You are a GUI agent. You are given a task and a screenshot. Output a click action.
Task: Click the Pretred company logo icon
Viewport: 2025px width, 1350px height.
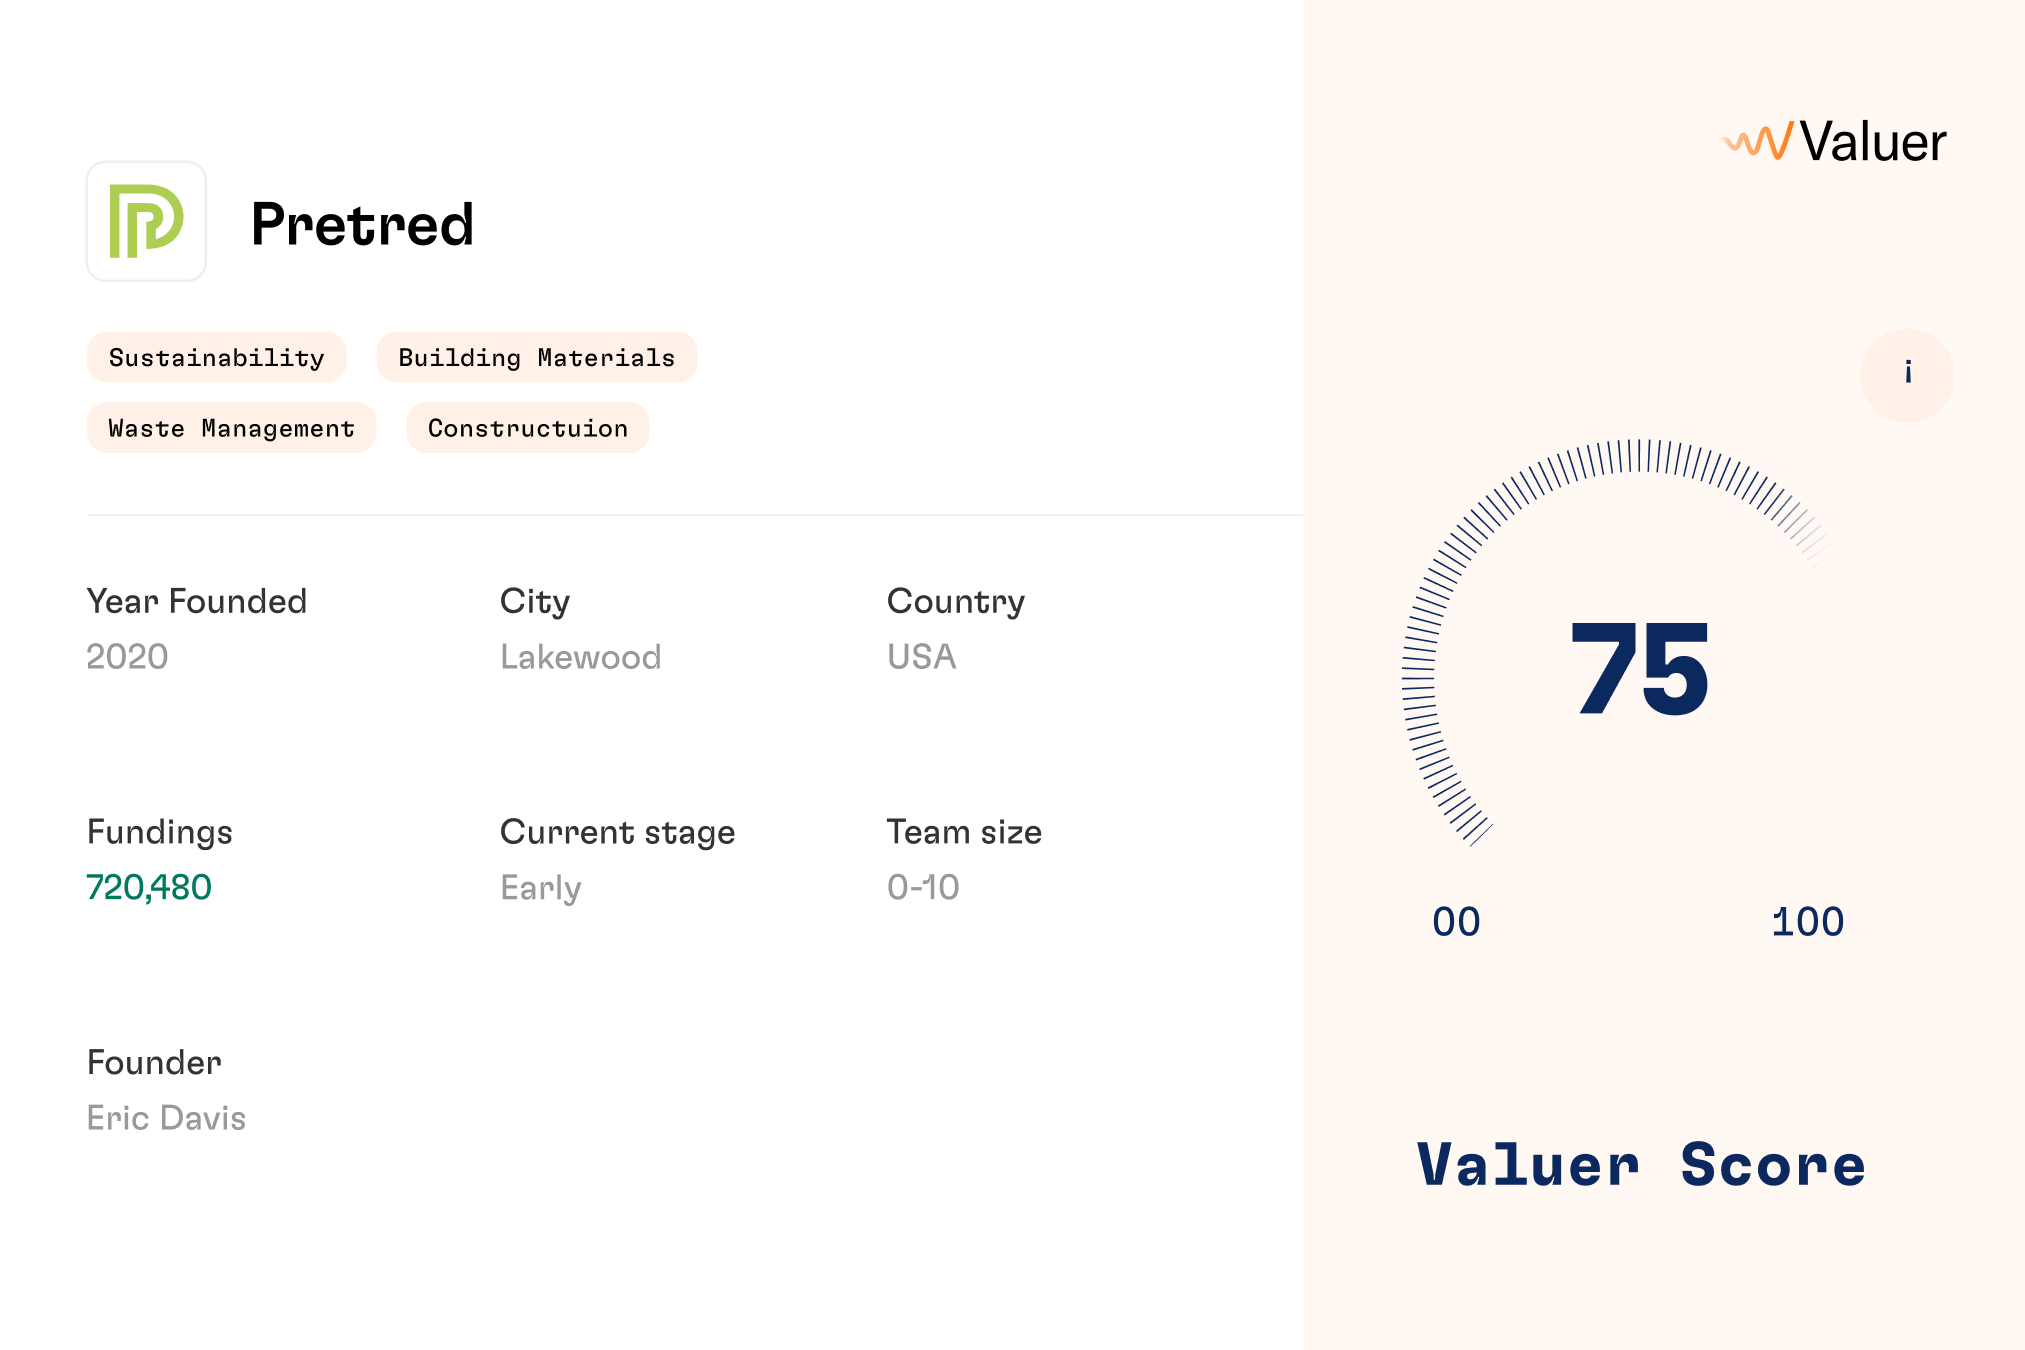(146, 221)
